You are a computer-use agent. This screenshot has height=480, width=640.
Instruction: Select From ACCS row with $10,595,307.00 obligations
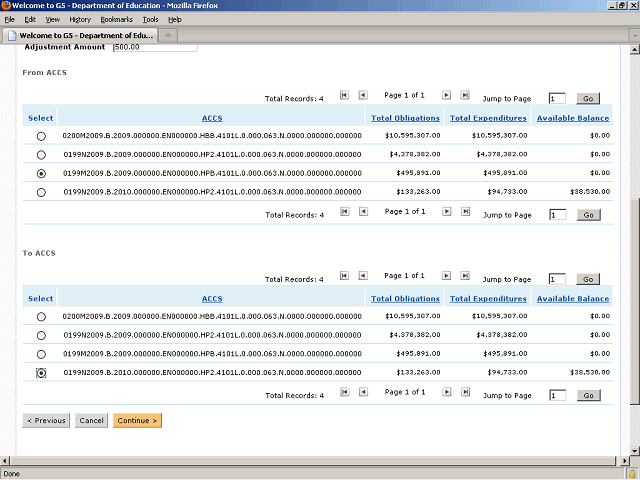click(x=41, y=135)
